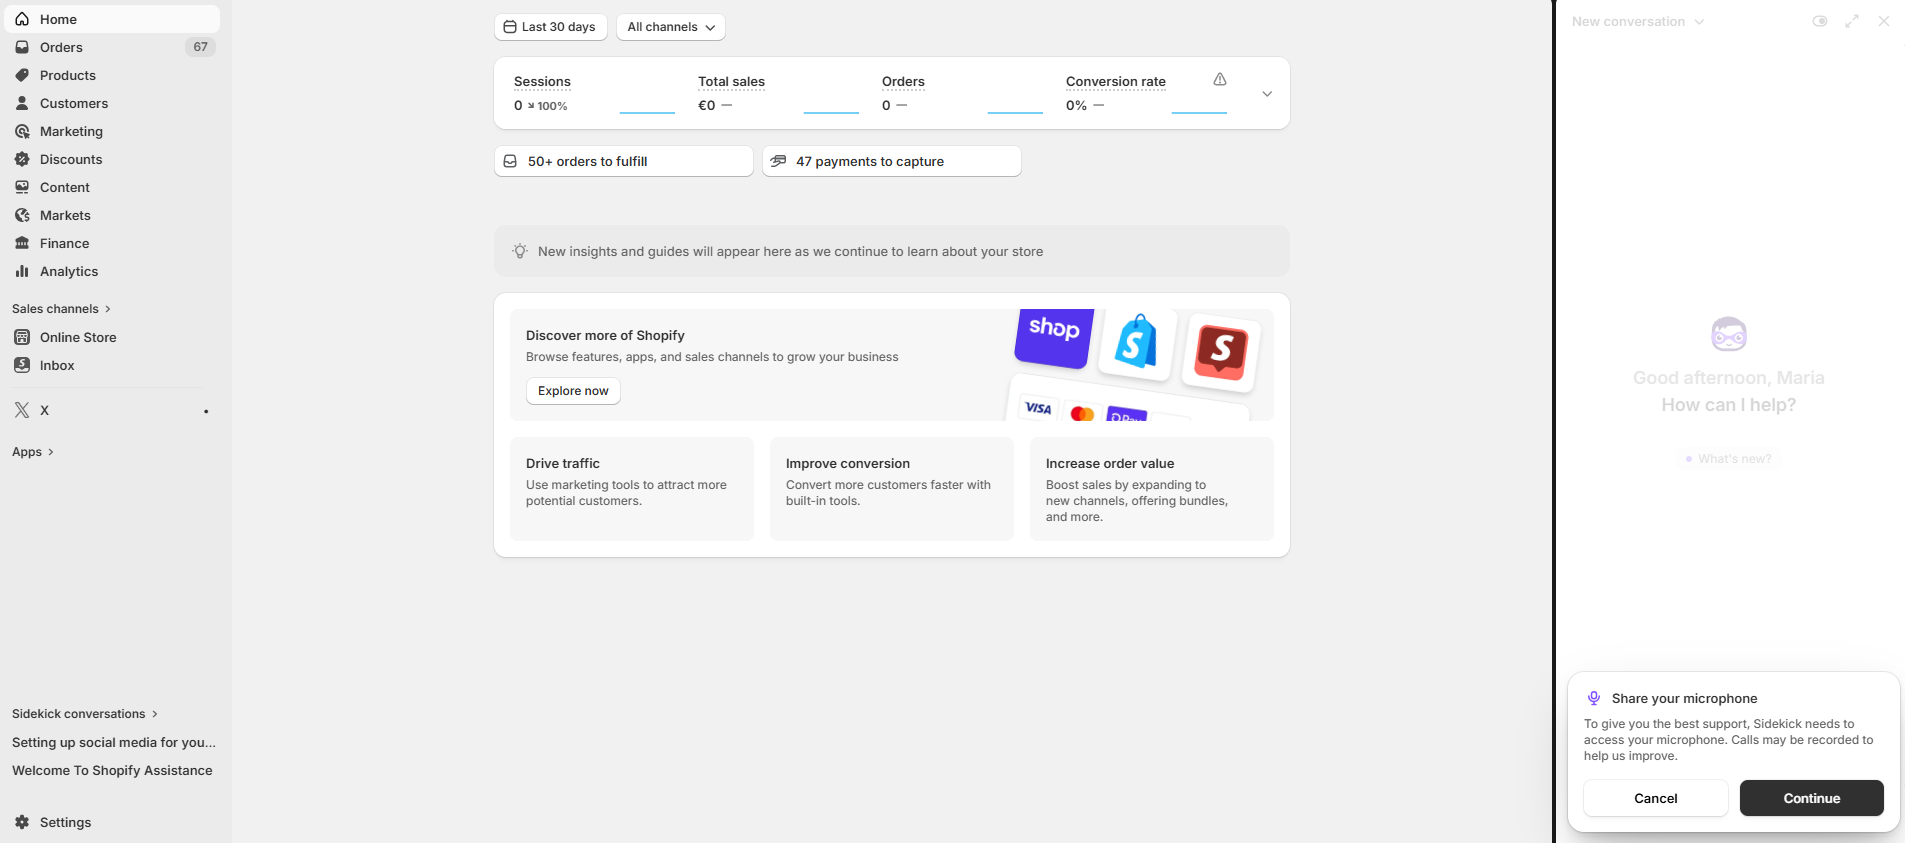Image resolution: width=1905 pixels, height=843 pixels.
Task: Open 50+ orders to fulfill
Action: 624,161
